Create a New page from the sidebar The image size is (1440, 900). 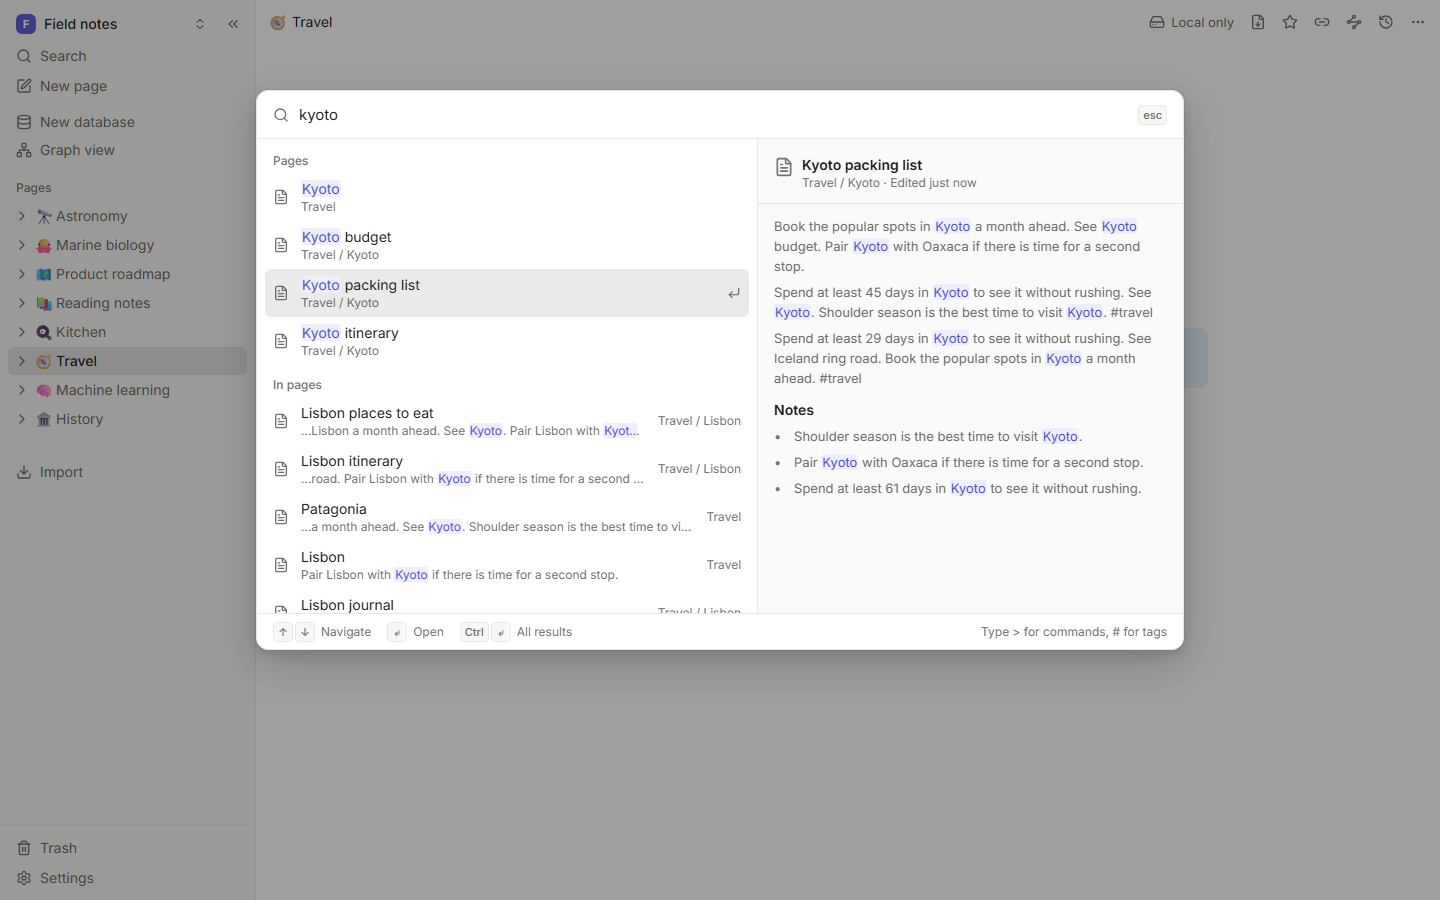pyautogui.click(x=127, y=86)
